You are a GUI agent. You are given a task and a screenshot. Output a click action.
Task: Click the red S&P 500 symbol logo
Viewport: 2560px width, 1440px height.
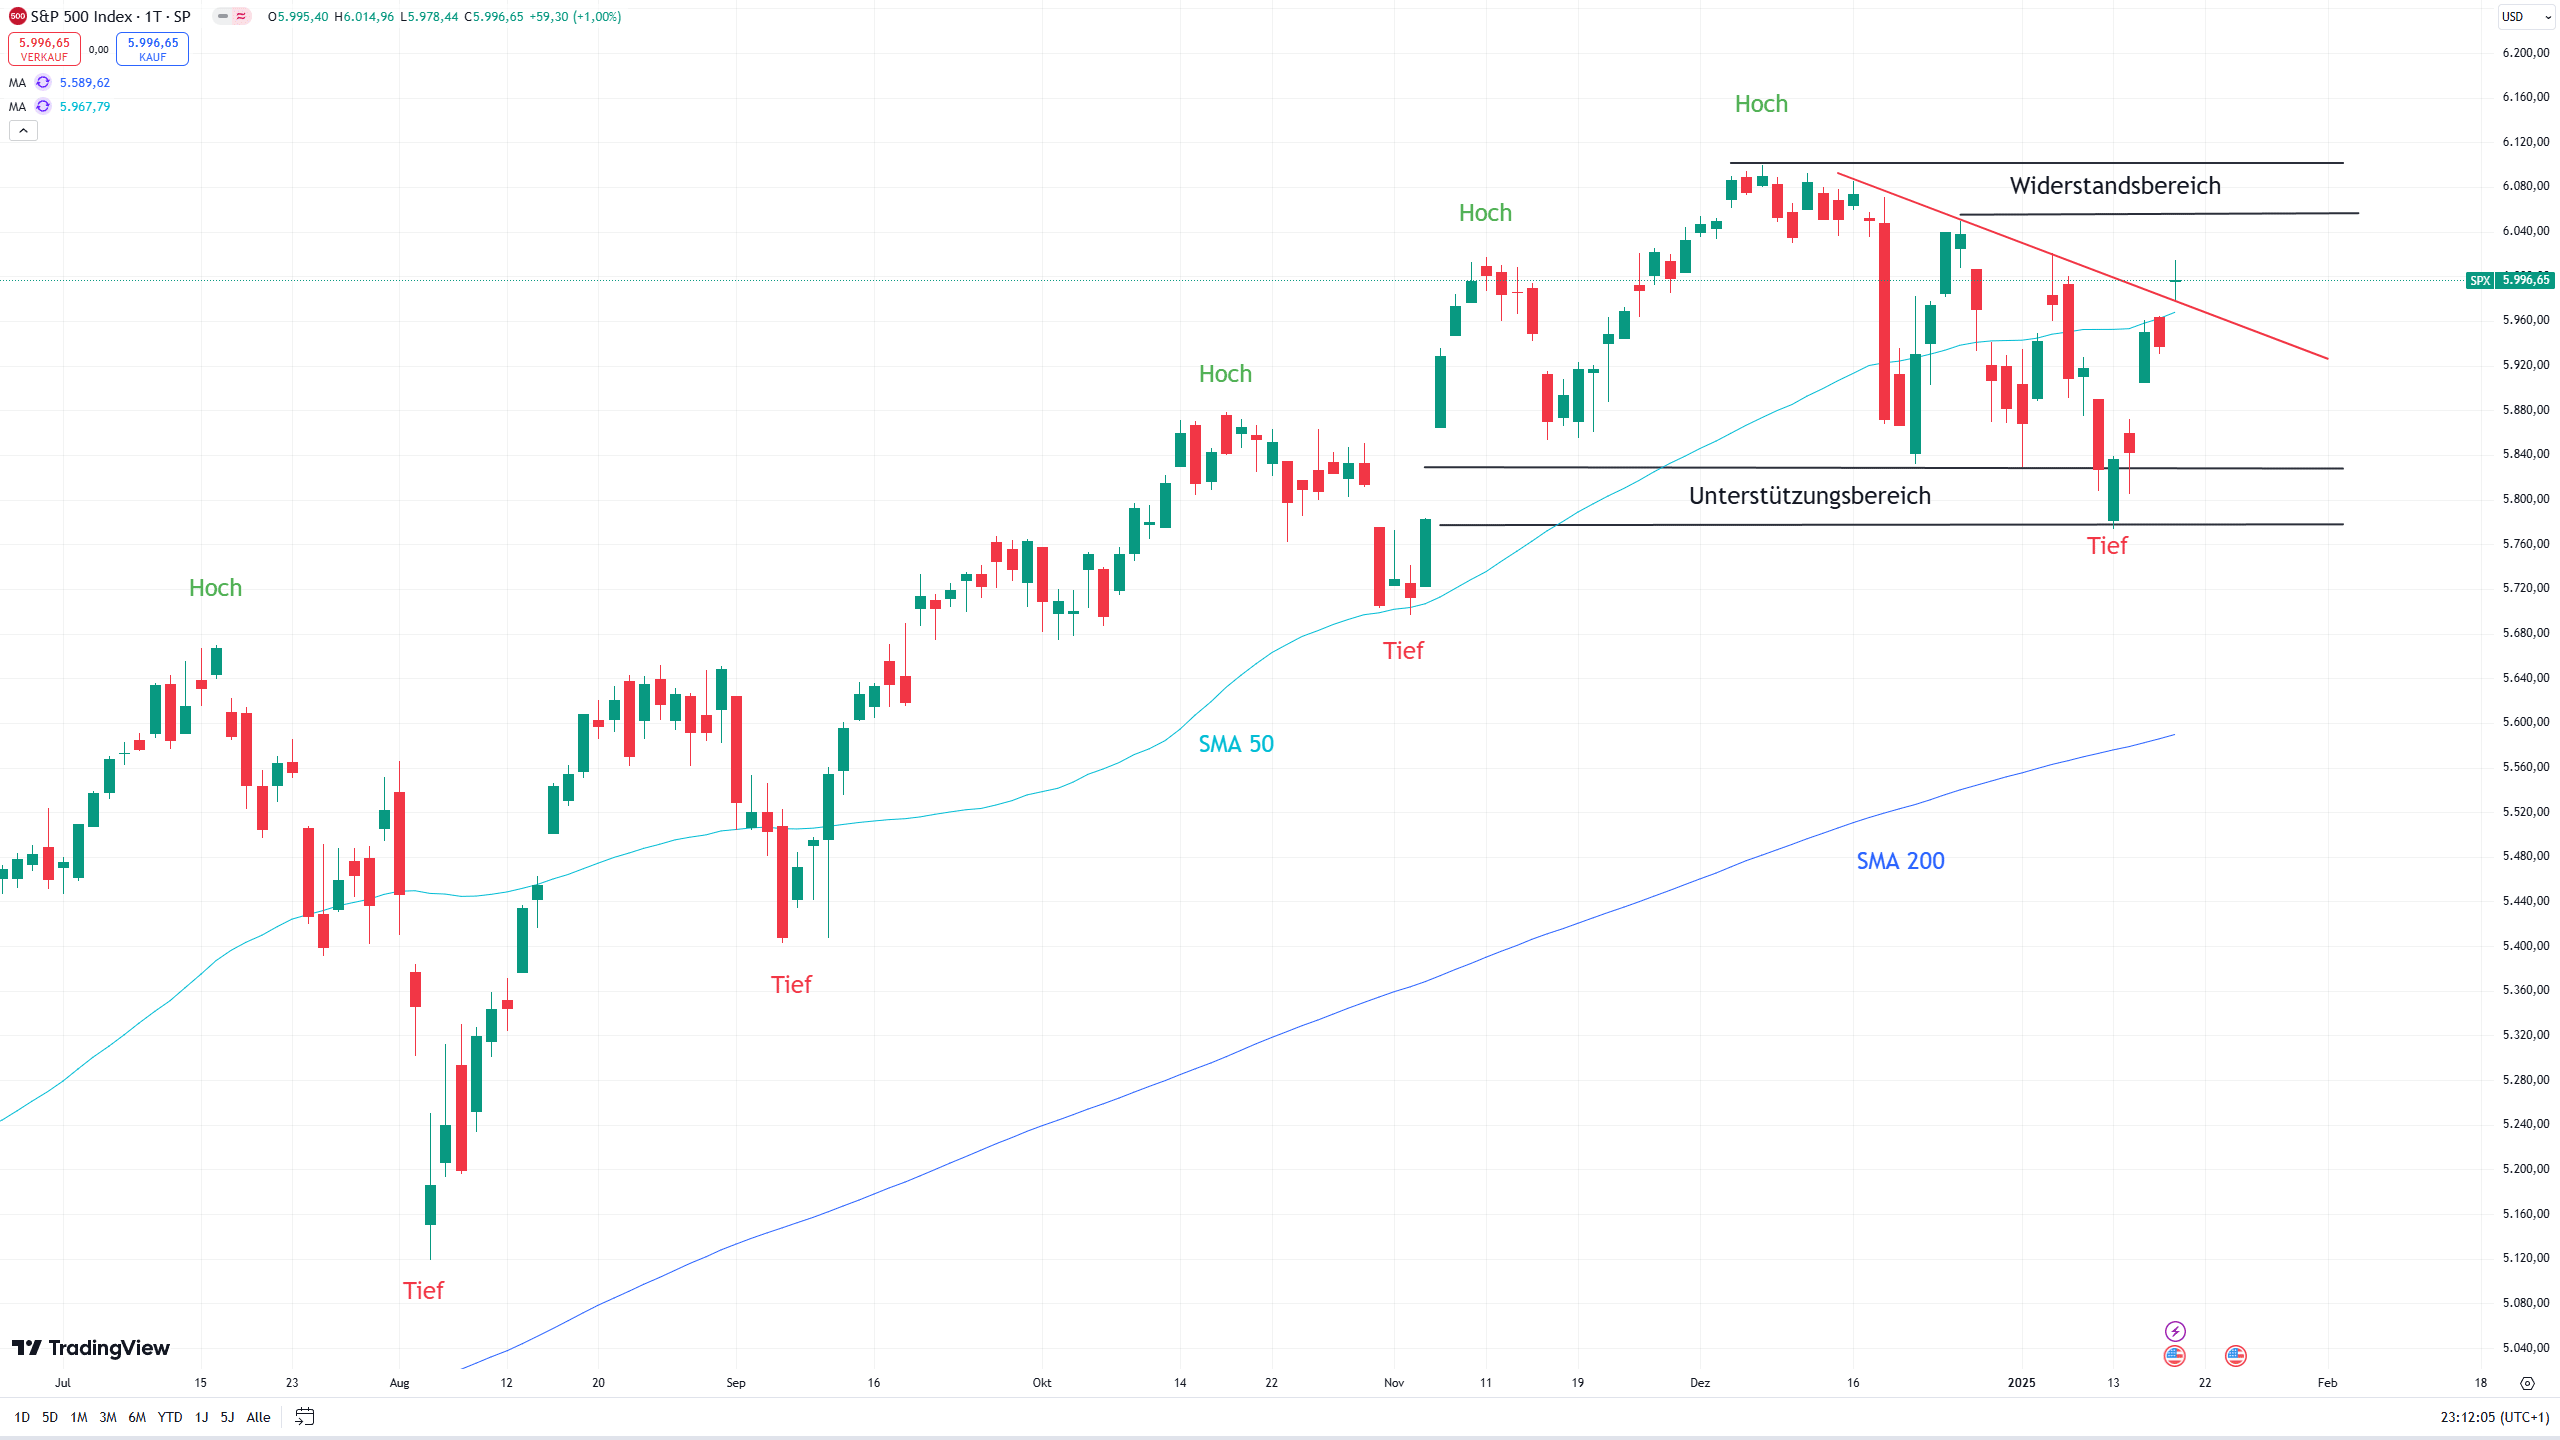pos(17,16)
